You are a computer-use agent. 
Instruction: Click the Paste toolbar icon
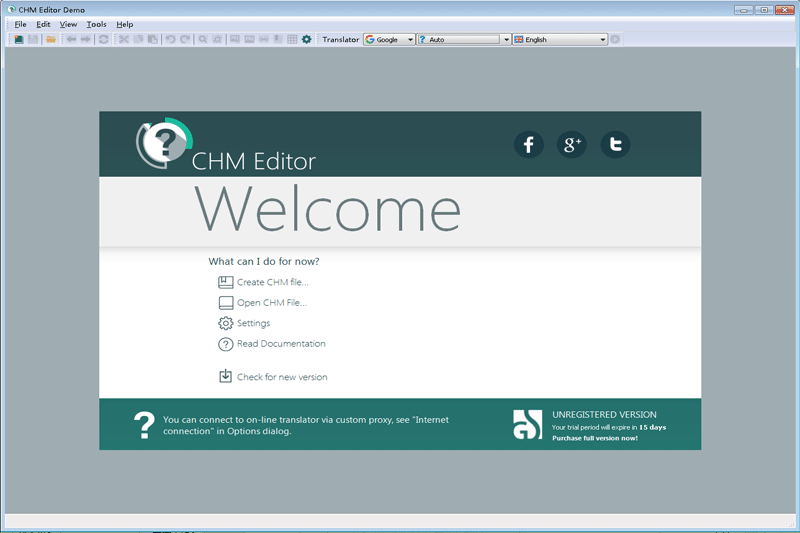tap(153, 39)
